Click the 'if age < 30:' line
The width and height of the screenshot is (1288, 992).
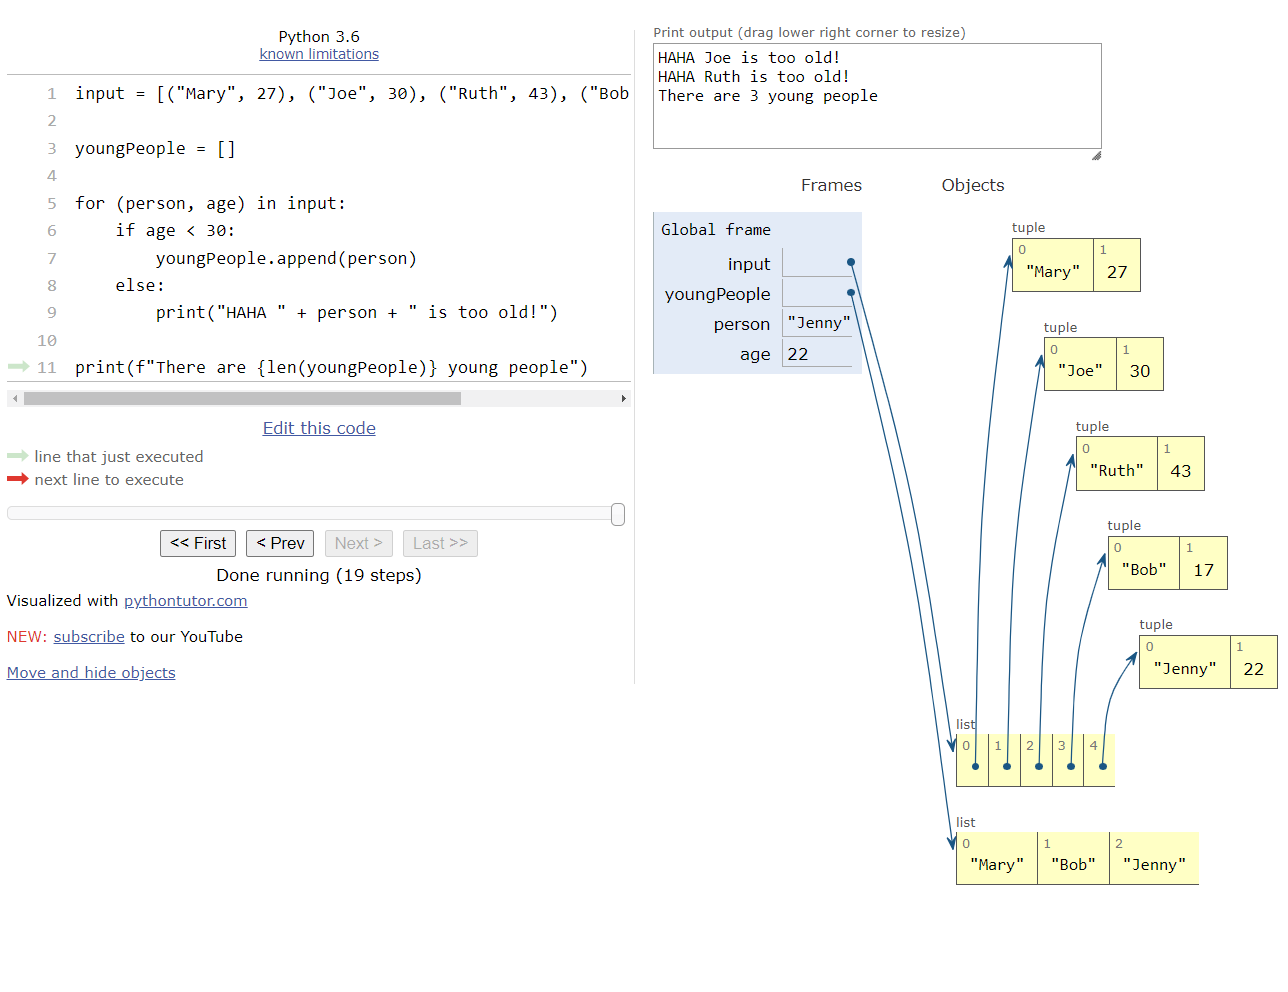click(x=175, y=231)
